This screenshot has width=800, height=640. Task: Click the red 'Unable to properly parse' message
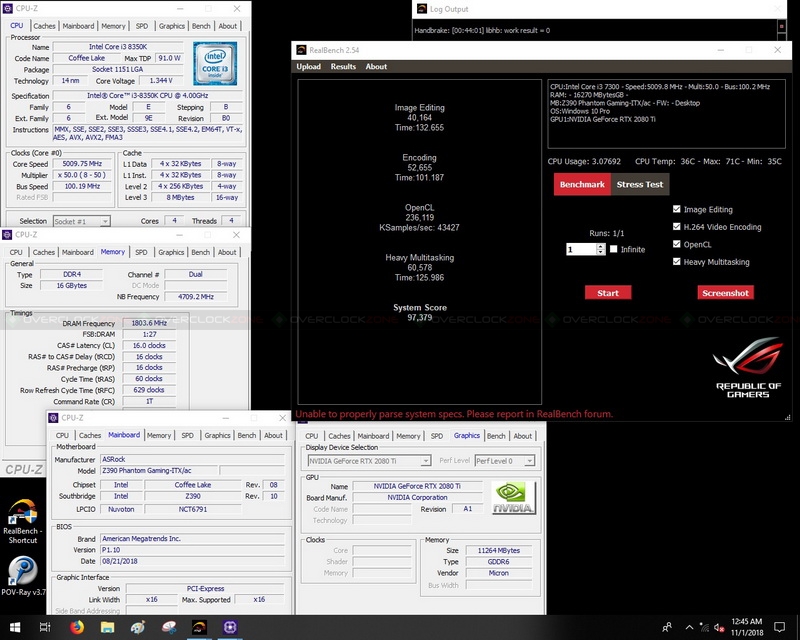454,414
